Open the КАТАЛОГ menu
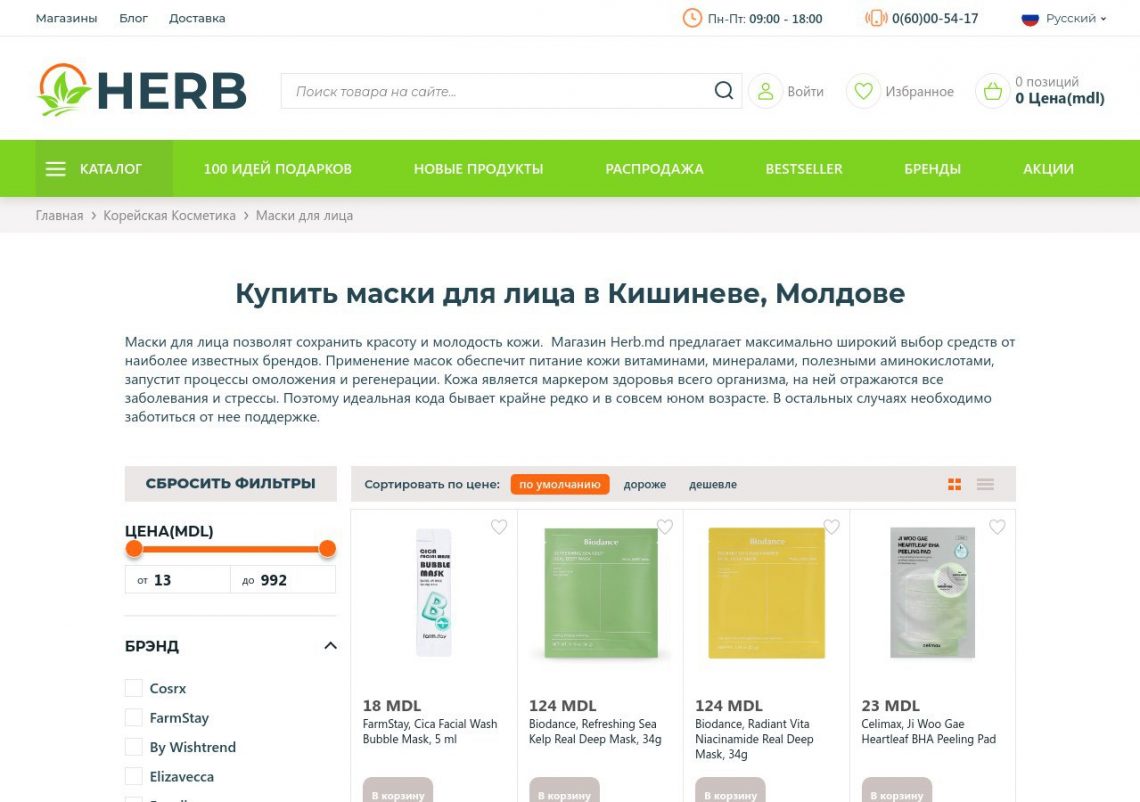Image resolution: width=1140 pixels, height=802 pixels. click(104, 169)
